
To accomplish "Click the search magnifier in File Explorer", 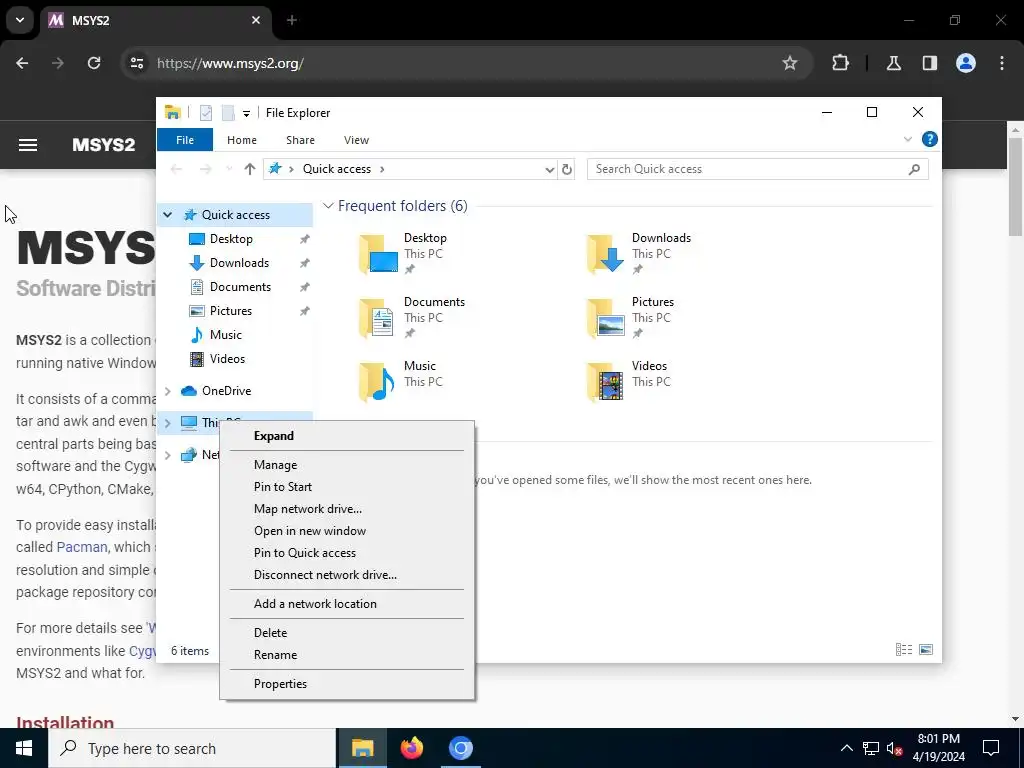I will 914,169.
